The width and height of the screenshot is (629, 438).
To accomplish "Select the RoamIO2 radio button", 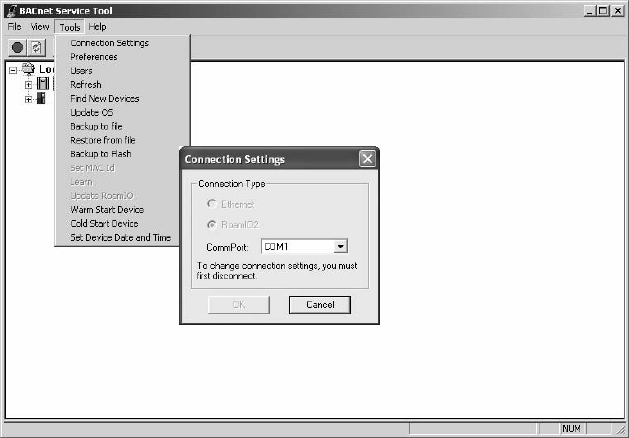I will coord(211,225).
